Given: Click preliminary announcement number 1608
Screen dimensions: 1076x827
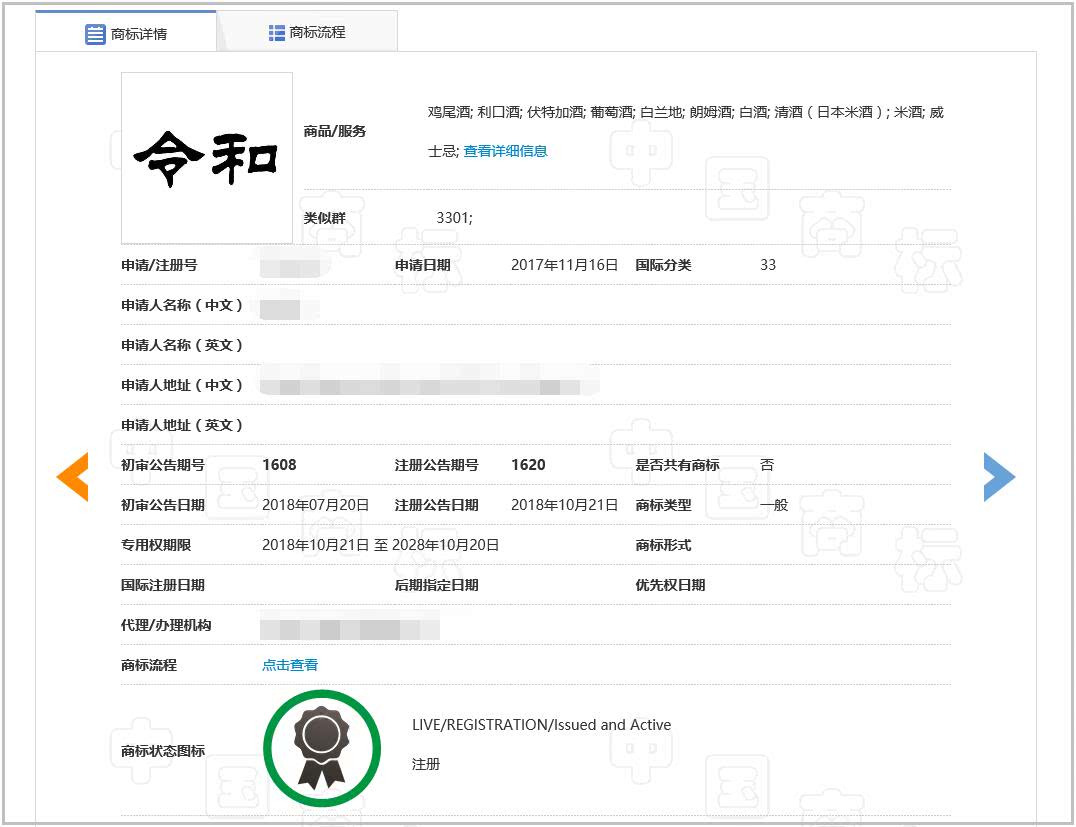Looking at the screenshot, I should click(x=279, y=465).
